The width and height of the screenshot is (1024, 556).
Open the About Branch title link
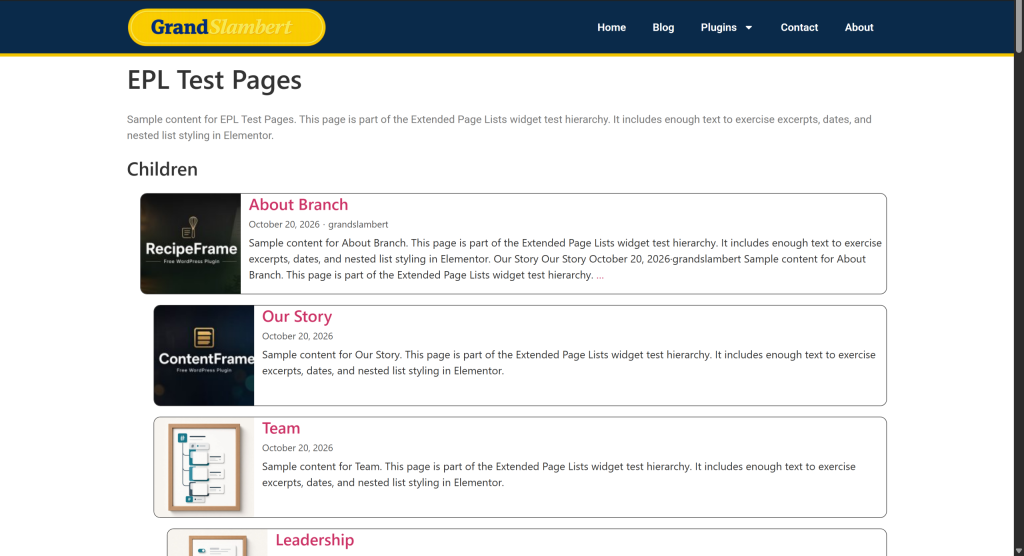tap(298, 204)
